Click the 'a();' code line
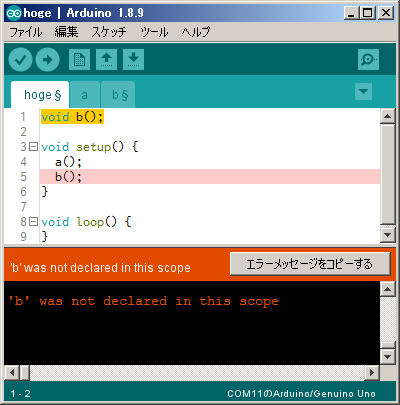 (68, 162)
